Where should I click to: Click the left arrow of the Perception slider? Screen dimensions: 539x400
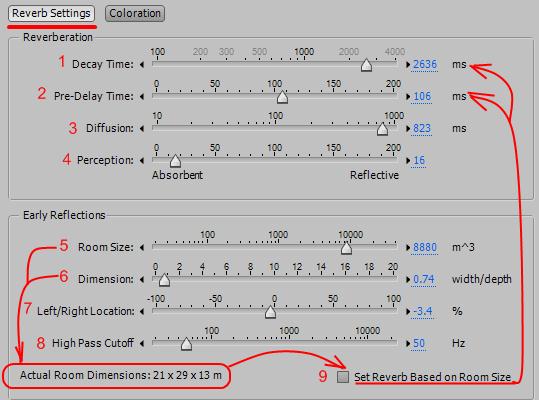[x=142, y=160]
